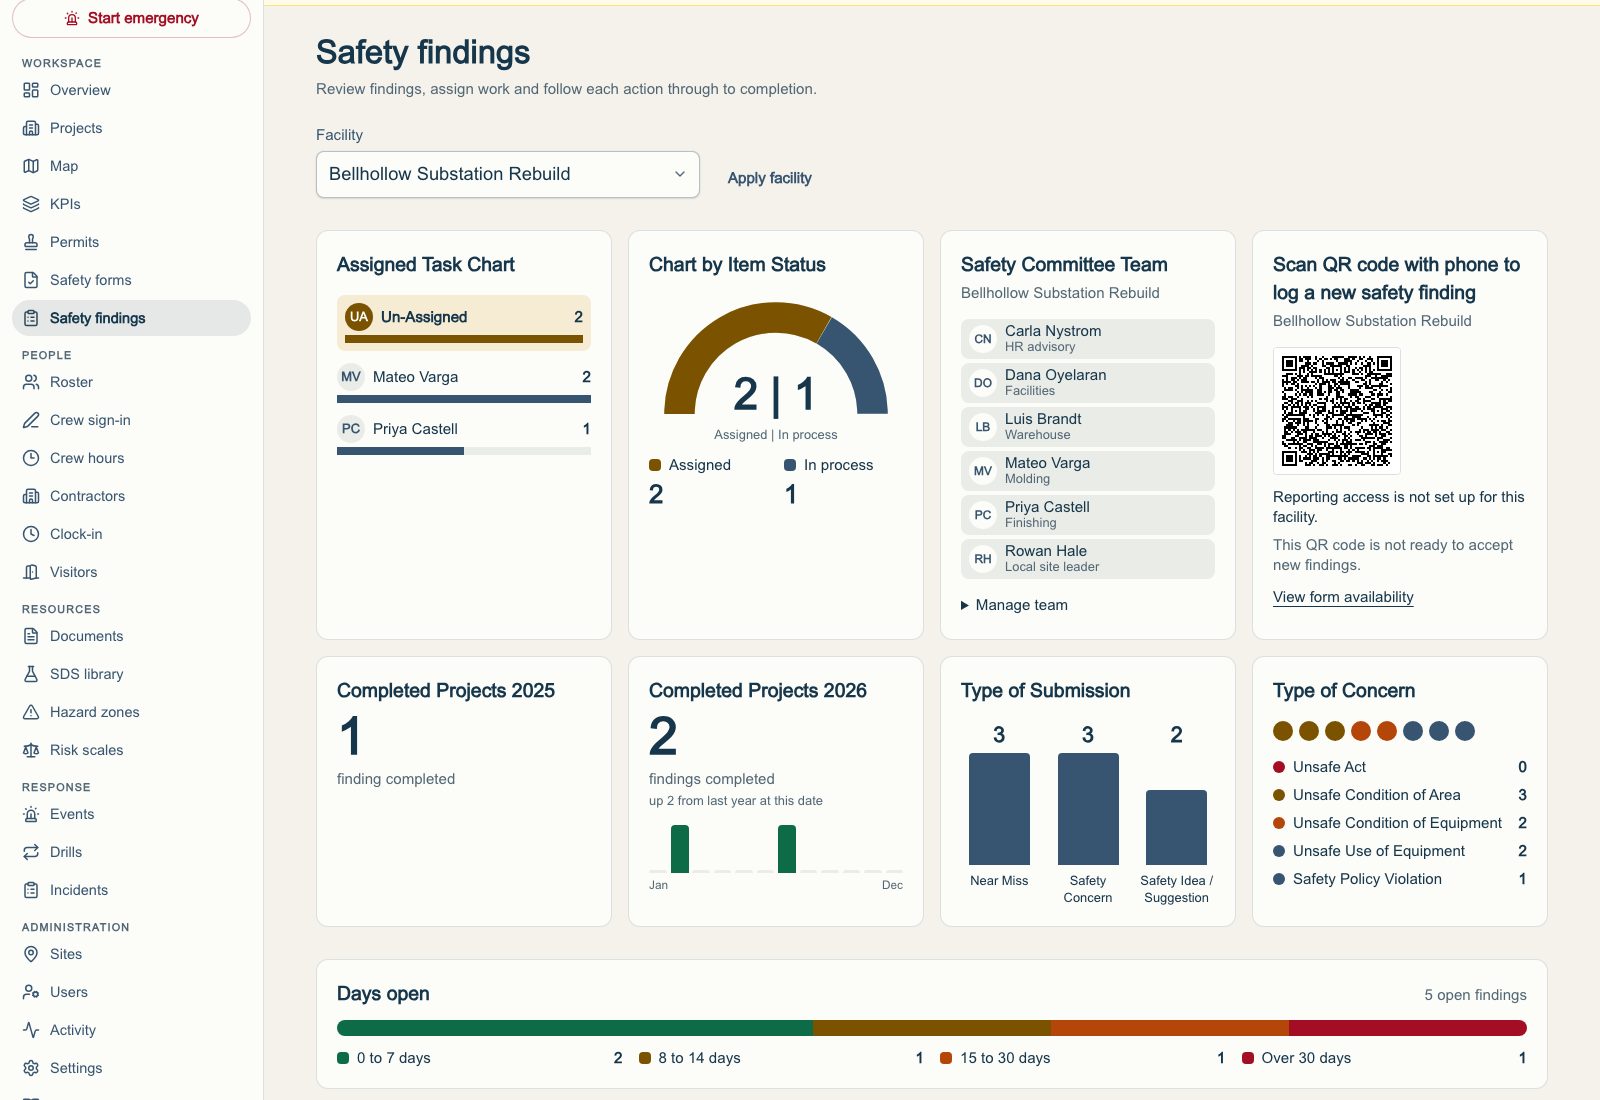Click the Risk scales balance icon
Screen dimensions: 1600x1100
pyautogui.click(x=31, y=750)
